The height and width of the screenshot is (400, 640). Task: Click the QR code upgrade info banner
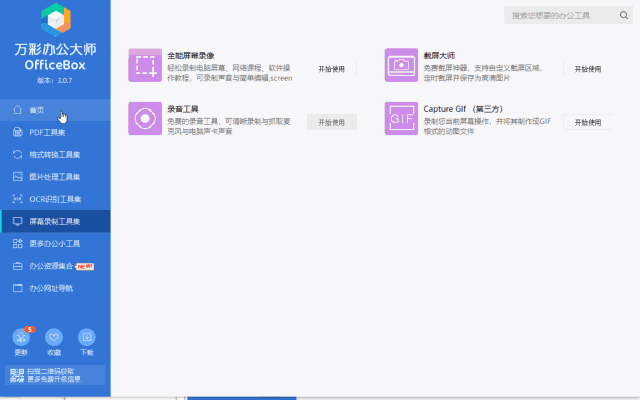coord(55,375)
